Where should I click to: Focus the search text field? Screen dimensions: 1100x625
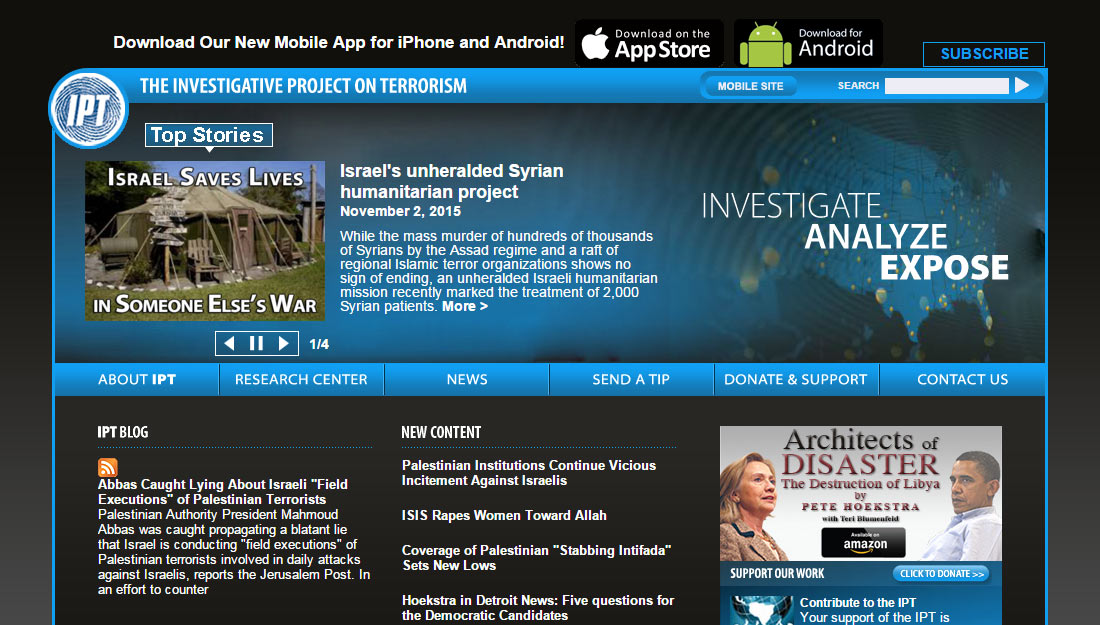946,86
